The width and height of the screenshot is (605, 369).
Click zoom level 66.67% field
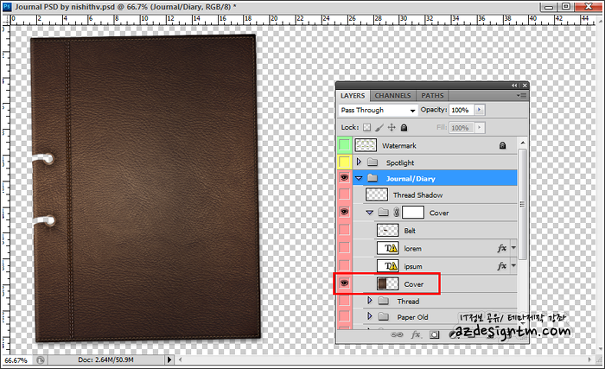pos(16,360)
